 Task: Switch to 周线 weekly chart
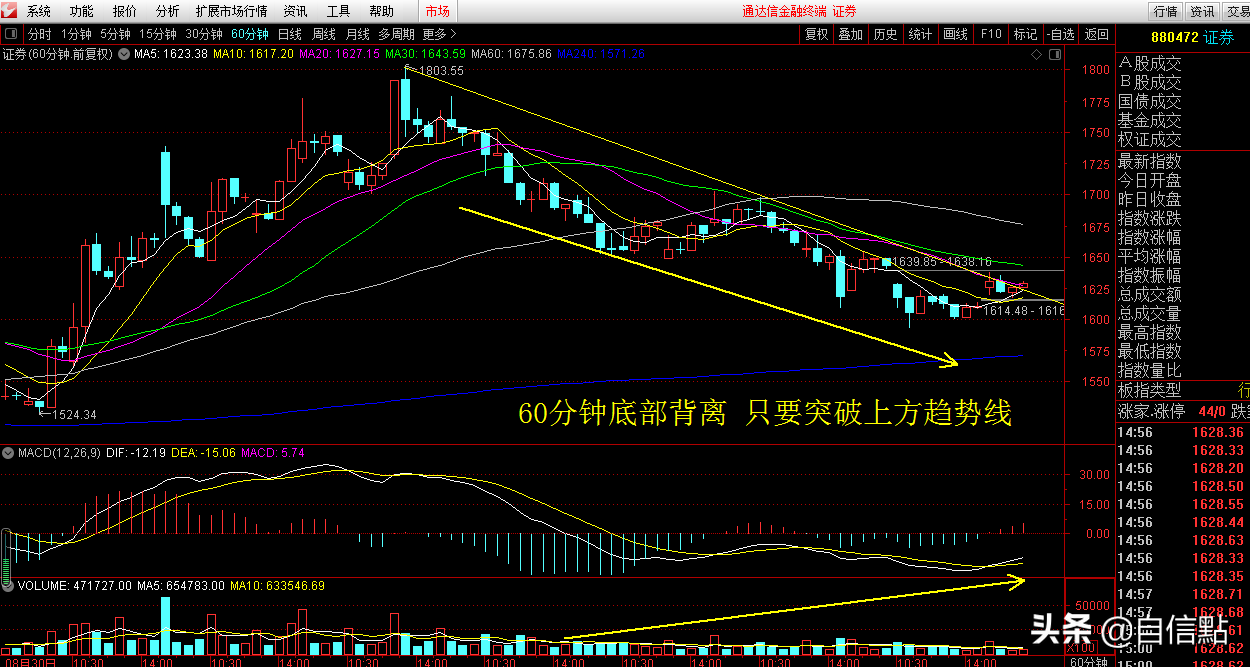click(x=324, y=34)
